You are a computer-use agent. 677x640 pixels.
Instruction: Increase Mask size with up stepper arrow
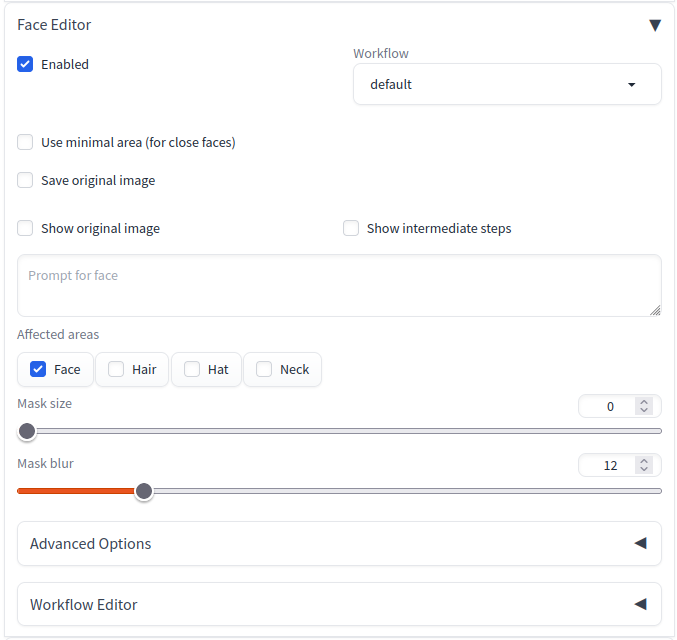644,402
